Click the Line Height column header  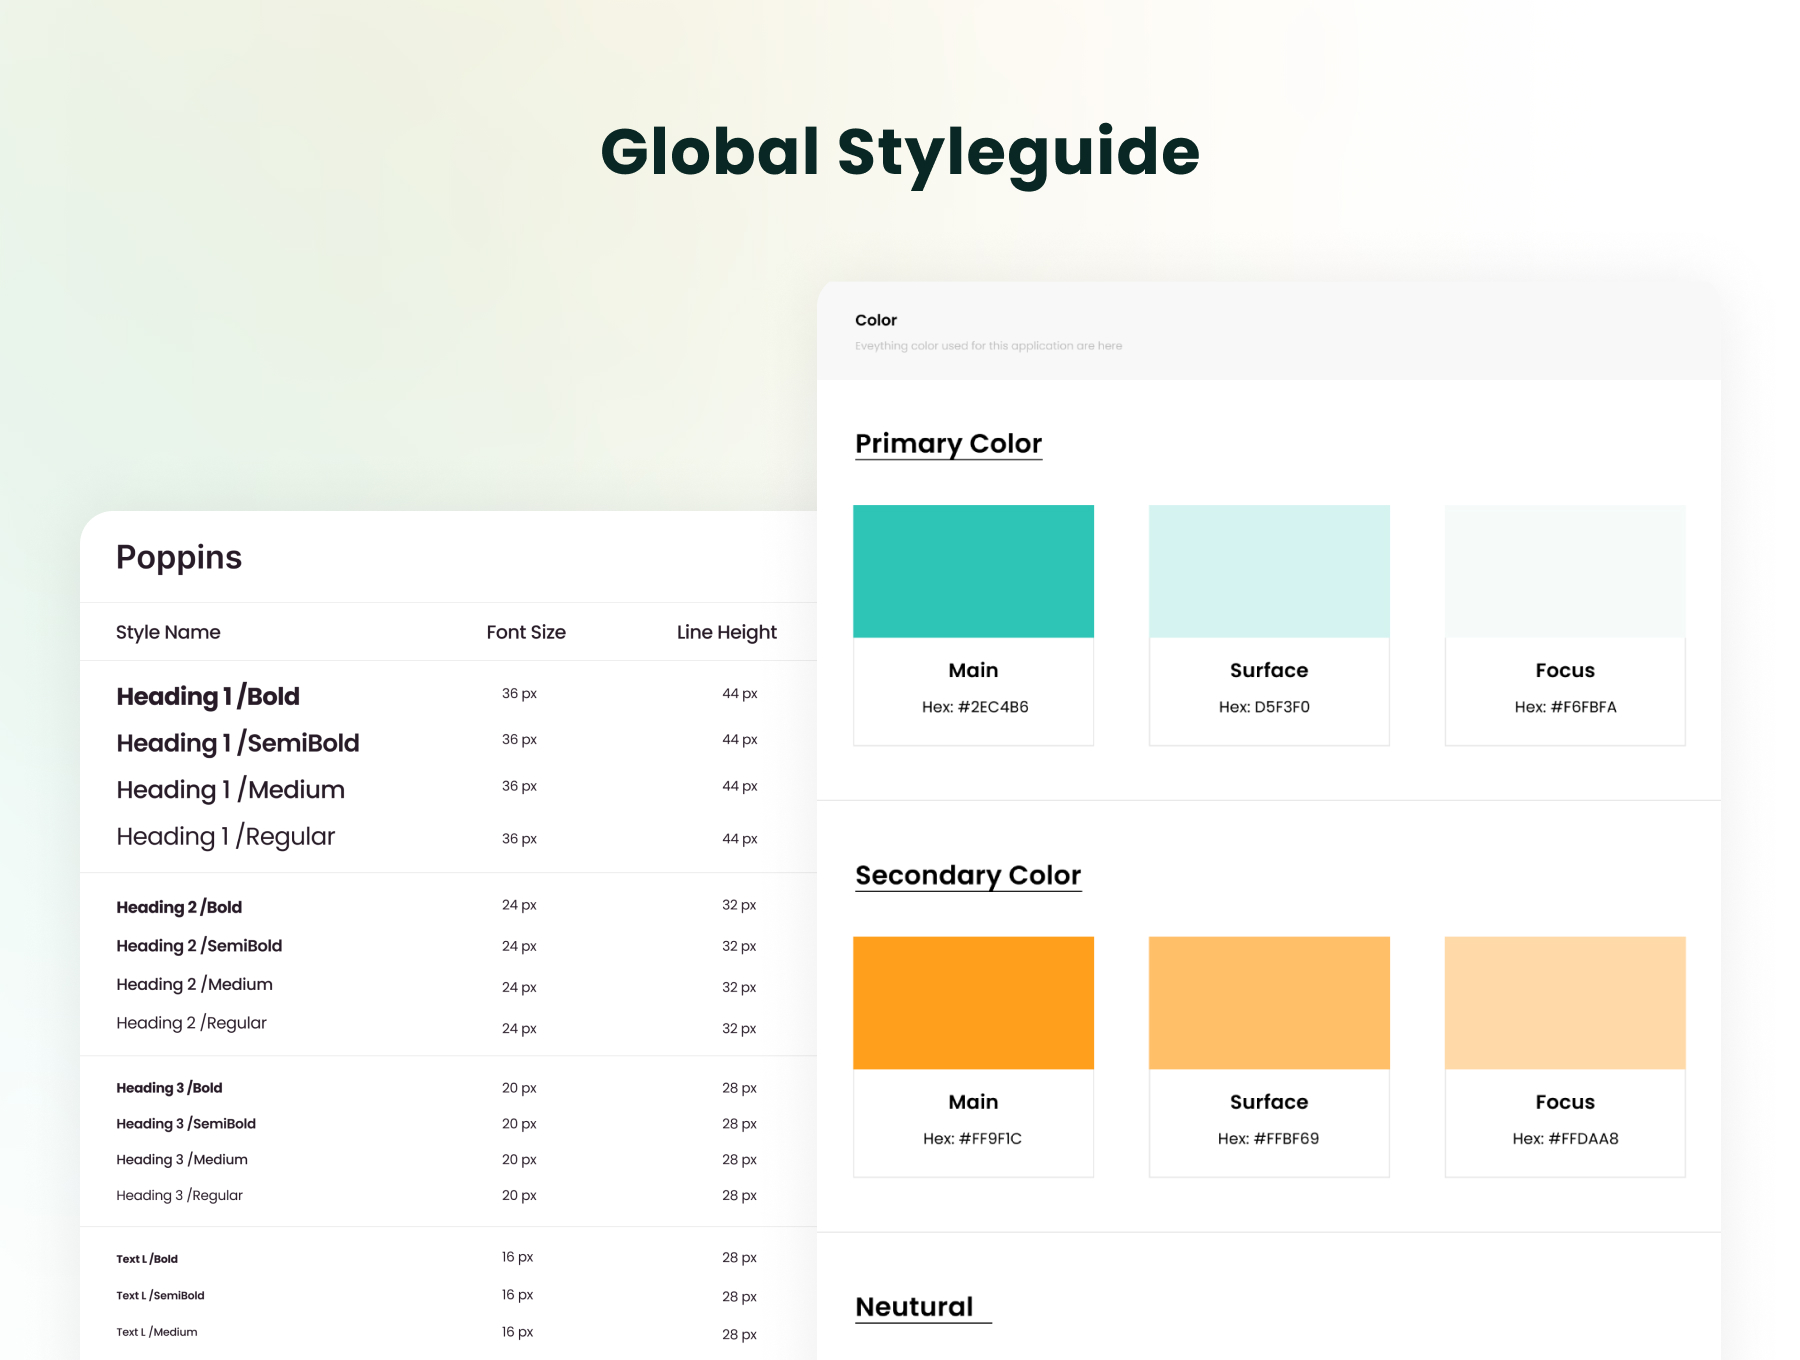coord(726,632)
